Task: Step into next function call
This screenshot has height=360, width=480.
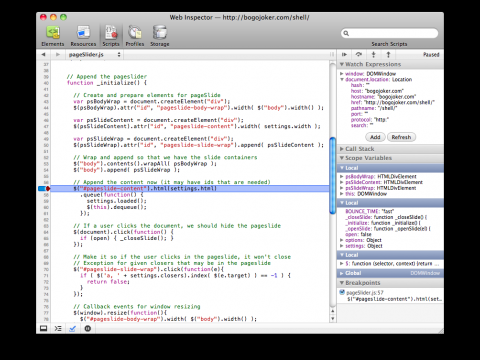Action: 373,54
